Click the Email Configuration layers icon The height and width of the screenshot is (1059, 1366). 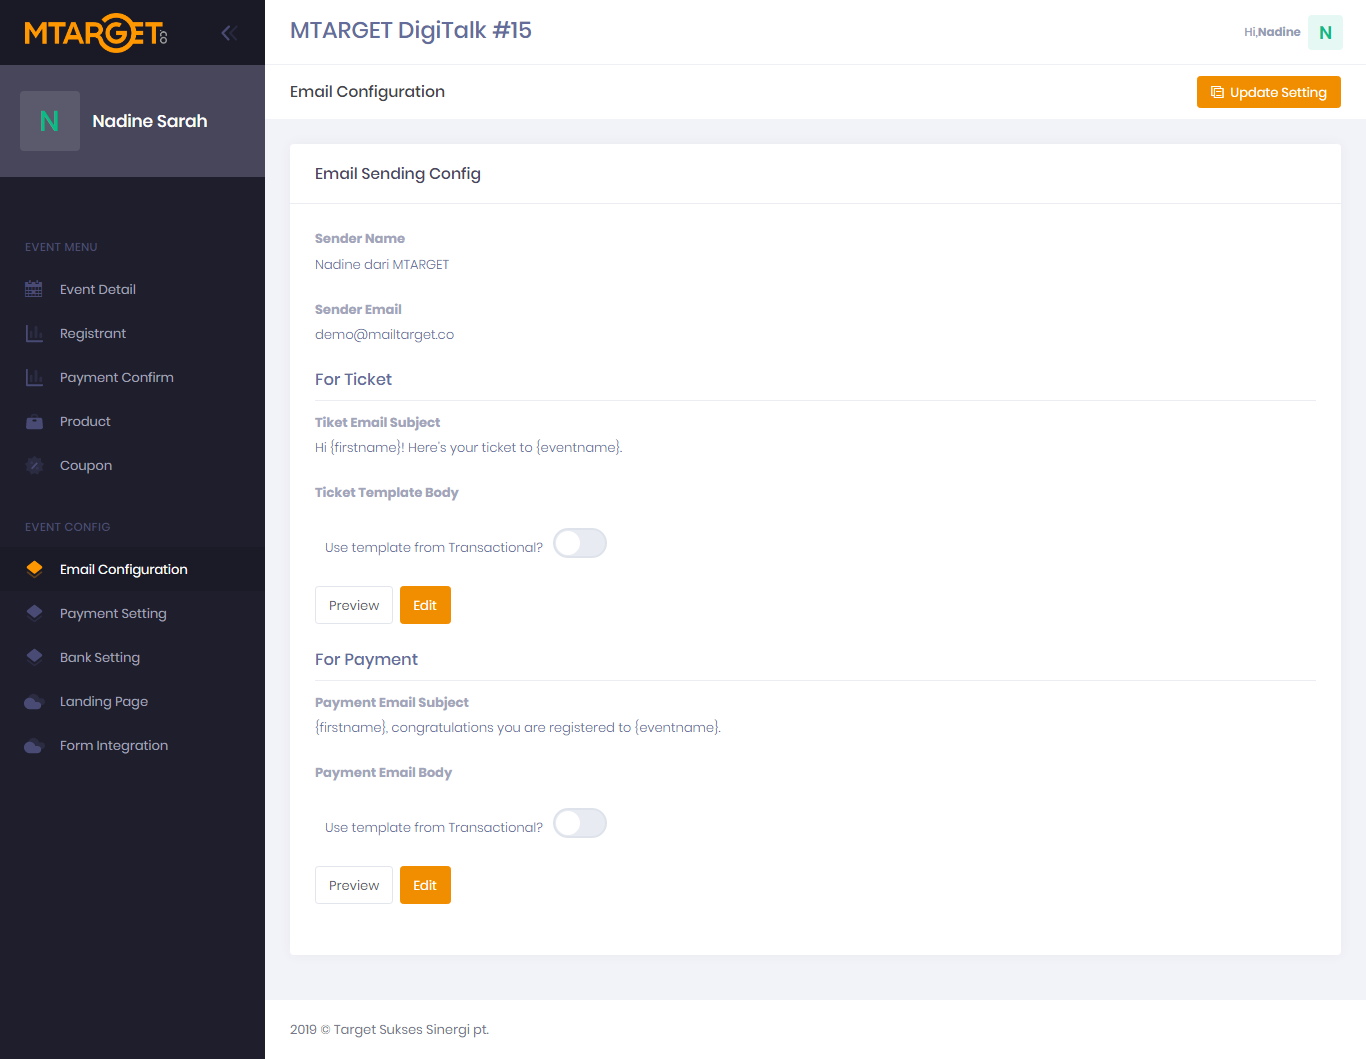[x=34, y=569]
